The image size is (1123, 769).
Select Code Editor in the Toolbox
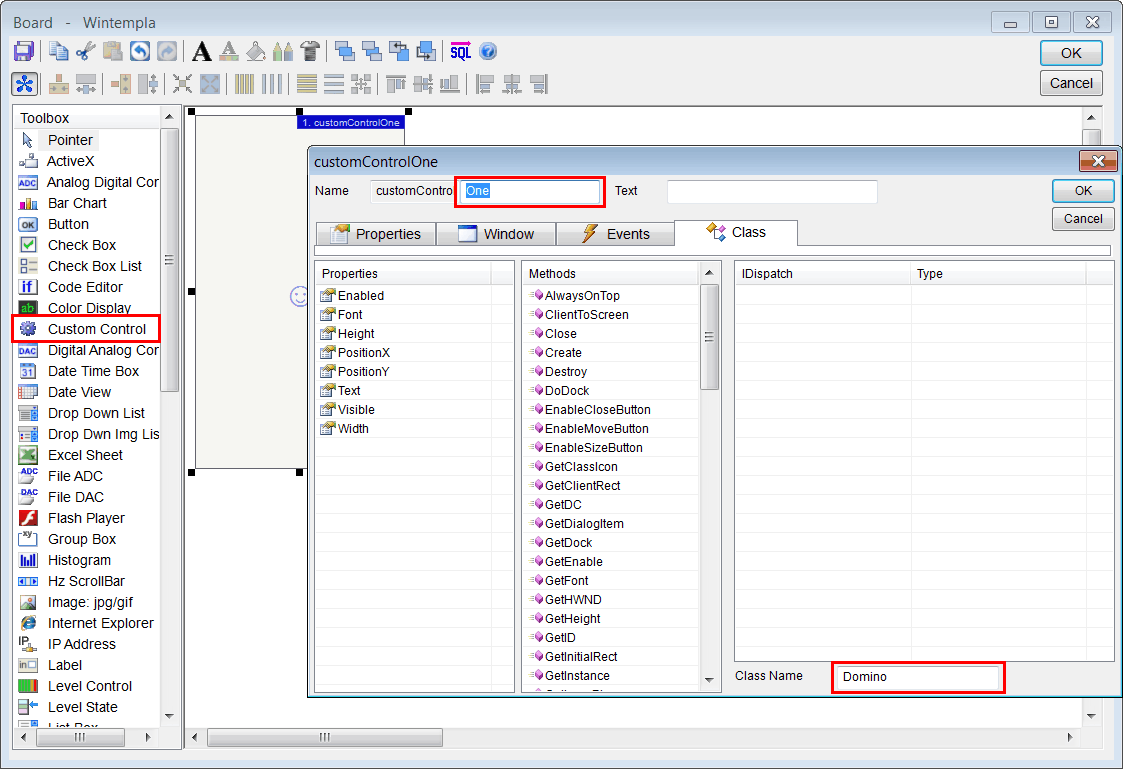click(x=85, y=287)
